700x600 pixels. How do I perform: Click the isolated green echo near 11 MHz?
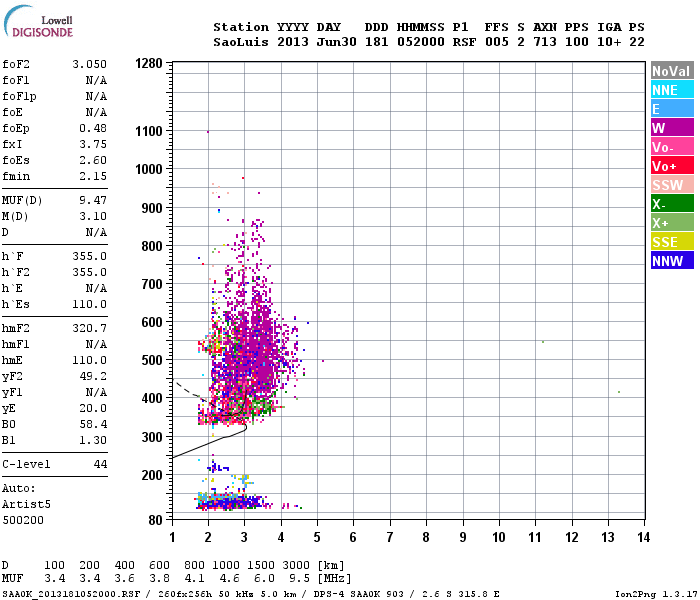(542, 342)
